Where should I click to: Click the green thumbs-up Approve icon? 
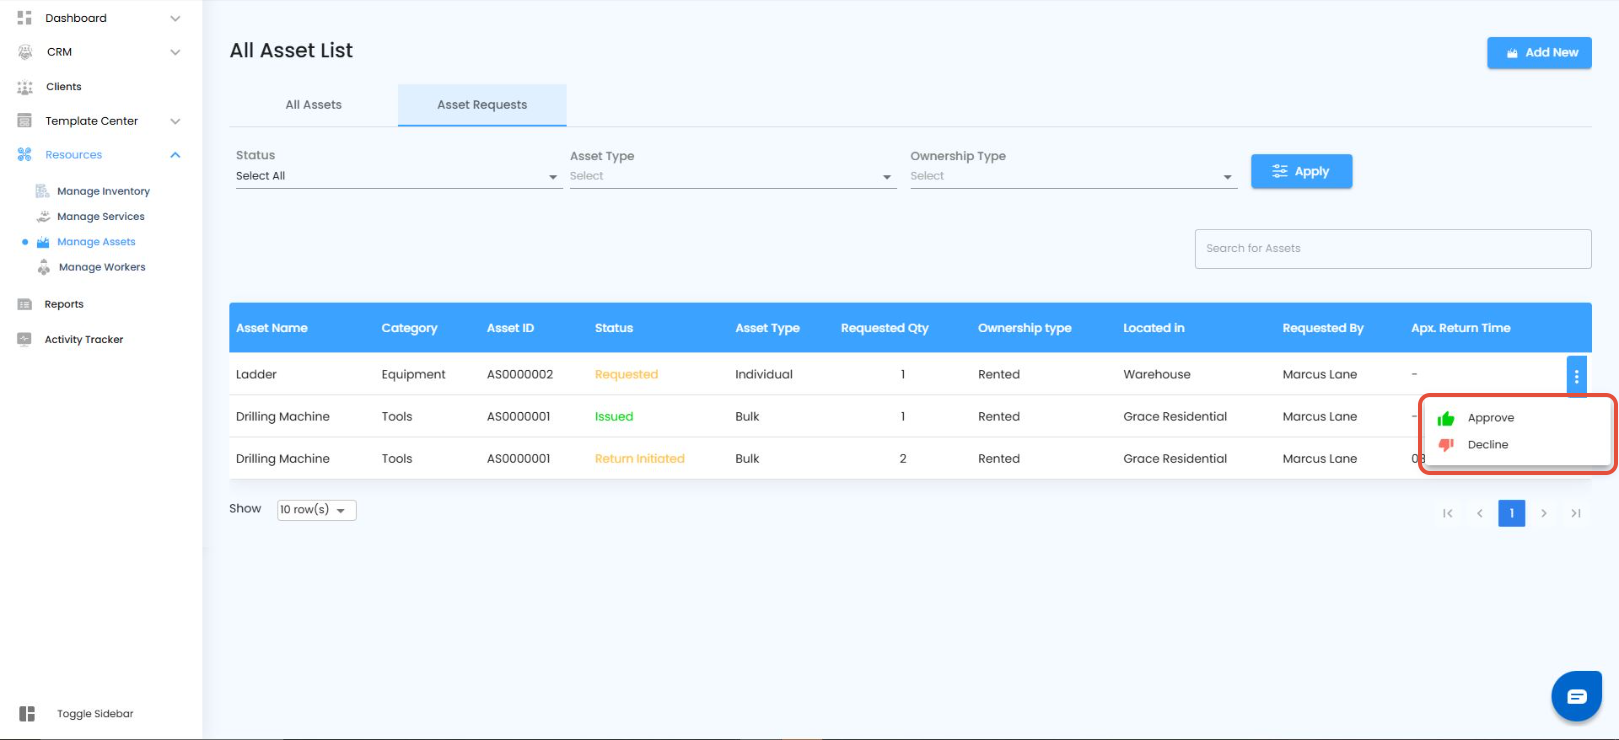[x=1446, y=418]
